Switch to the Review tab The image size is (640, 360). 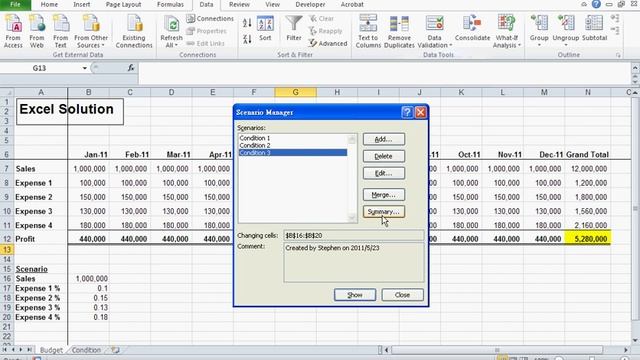click(x=239, y=4)
